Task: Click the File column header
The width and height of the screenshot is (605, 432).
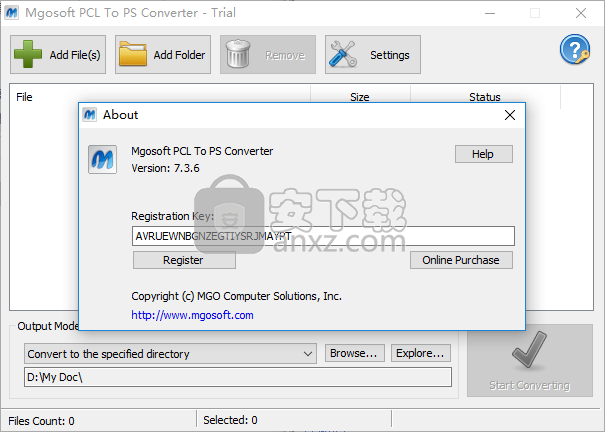Action: click(x=160, y=97)
